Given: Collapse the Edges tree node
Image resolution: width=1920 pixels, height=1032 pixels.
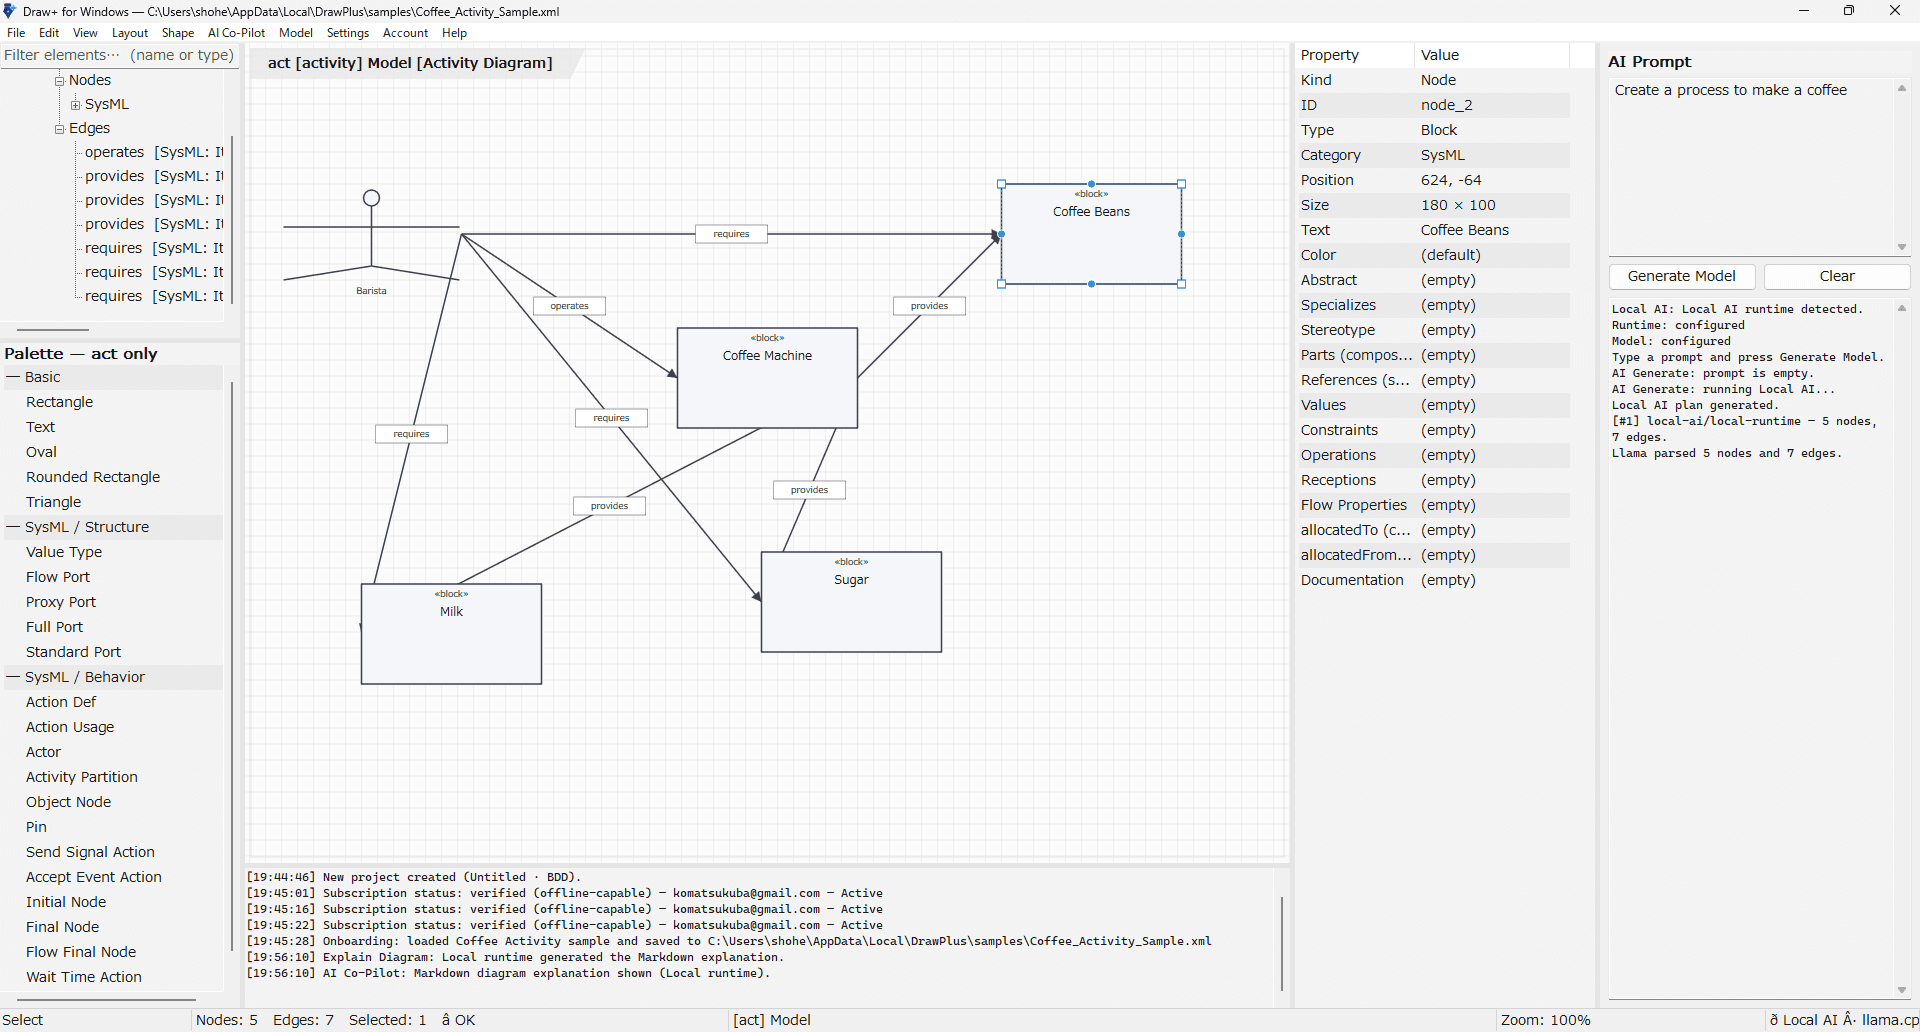Looking at the screenshot, I should coord(59,128).
